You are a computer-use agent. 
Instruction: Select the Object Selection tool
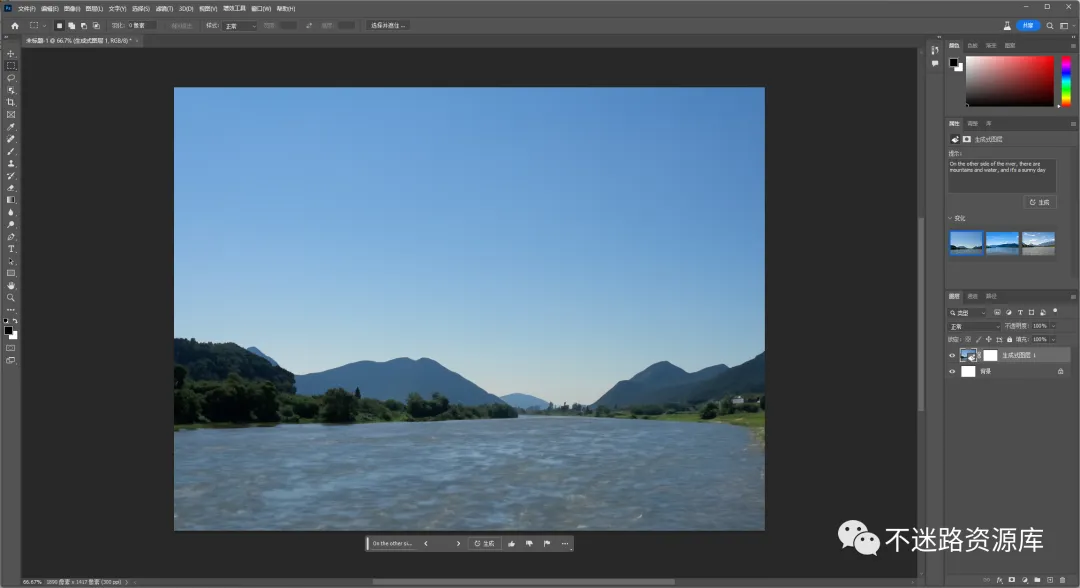click(10, 90)
